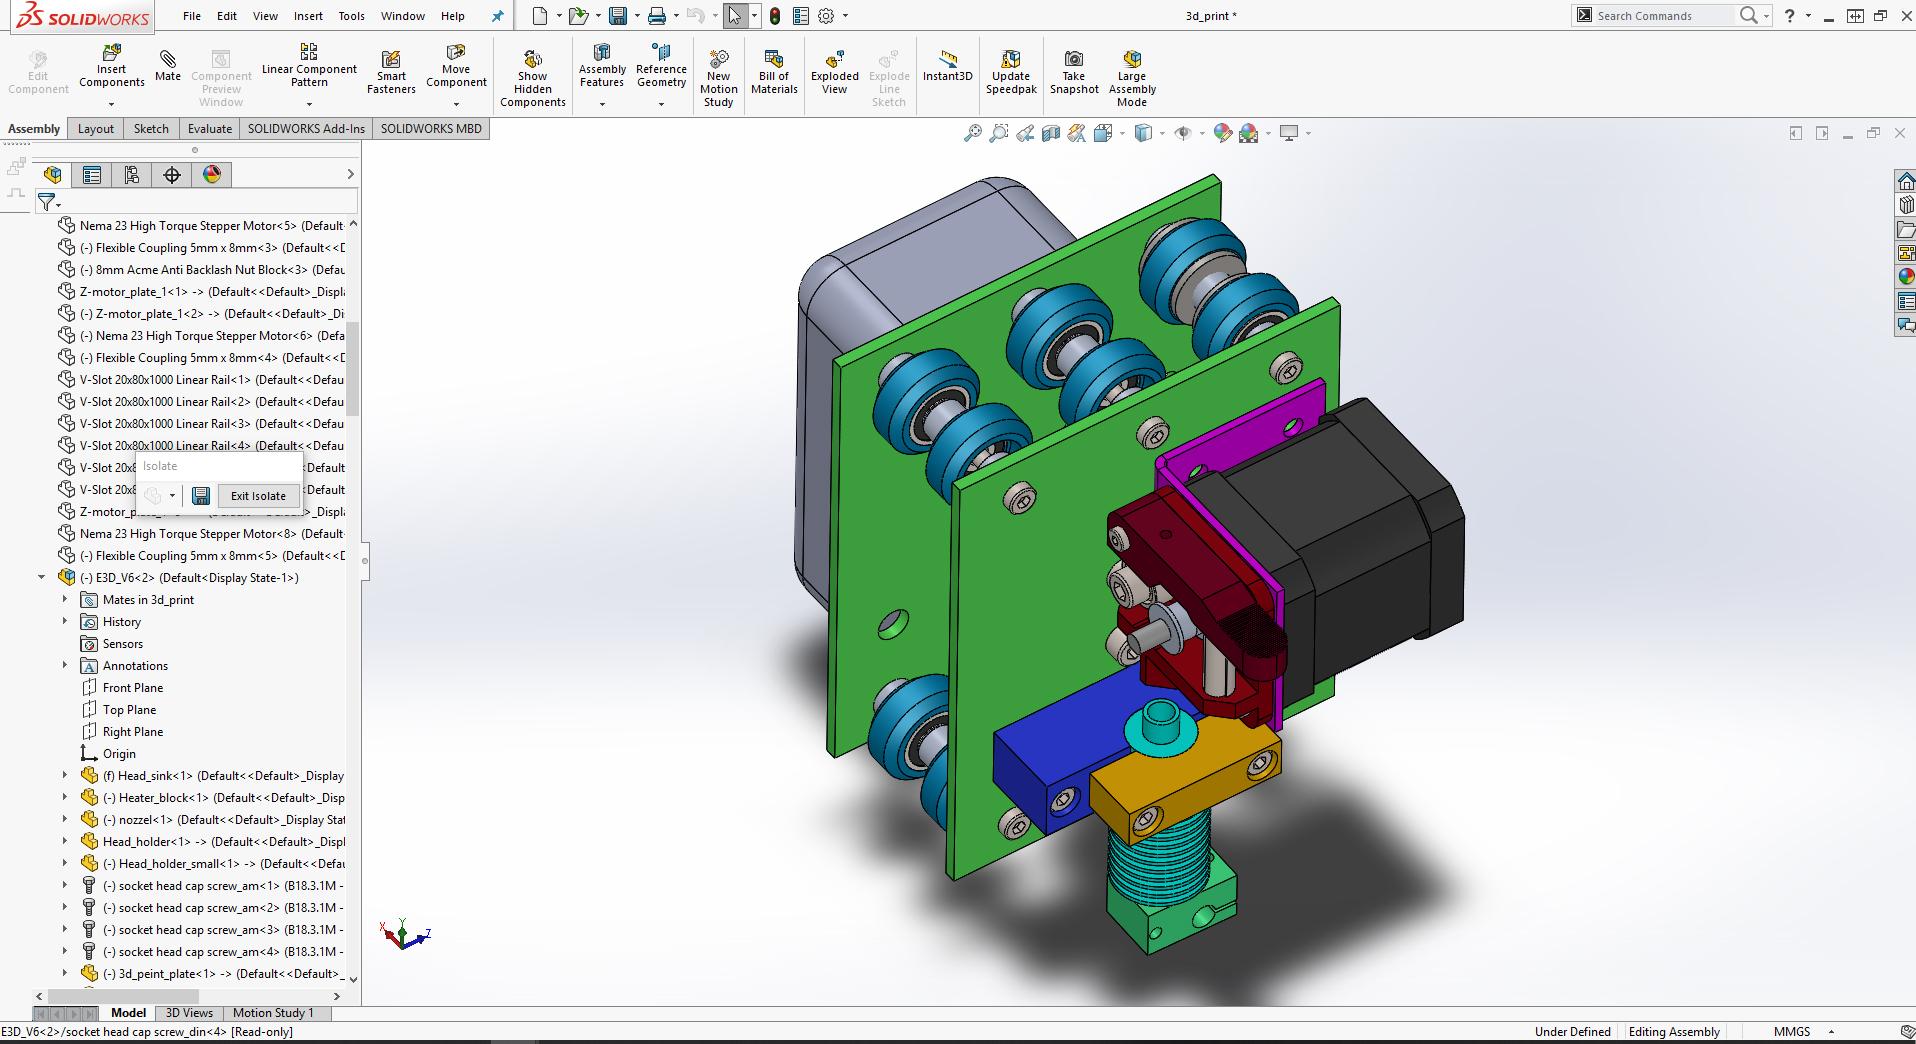
Task: Collapse the E3D_V6<2> subassembly
Action: (41, 577)
